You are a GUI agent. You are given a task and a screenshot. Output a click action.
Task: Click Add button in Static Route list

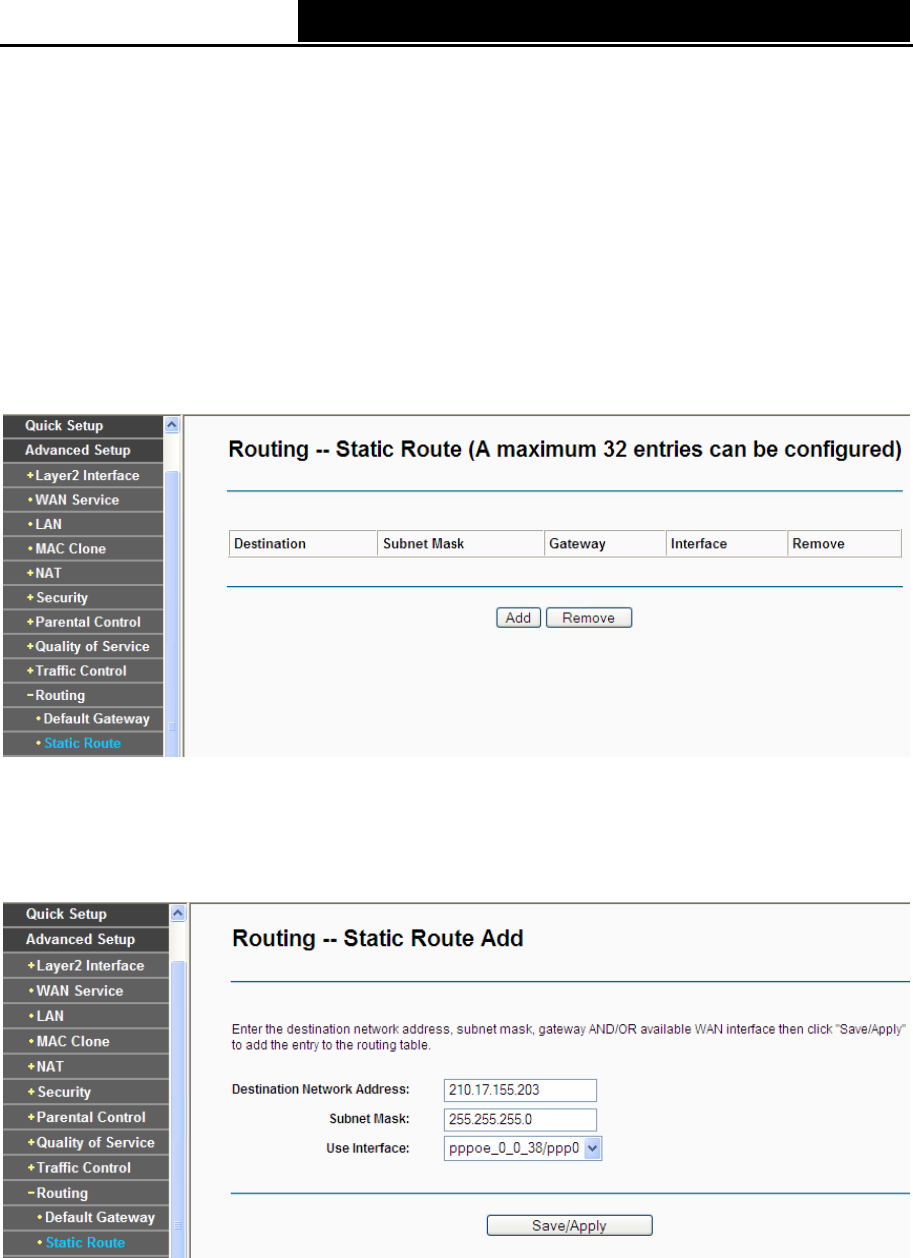[x=518, y=618]
